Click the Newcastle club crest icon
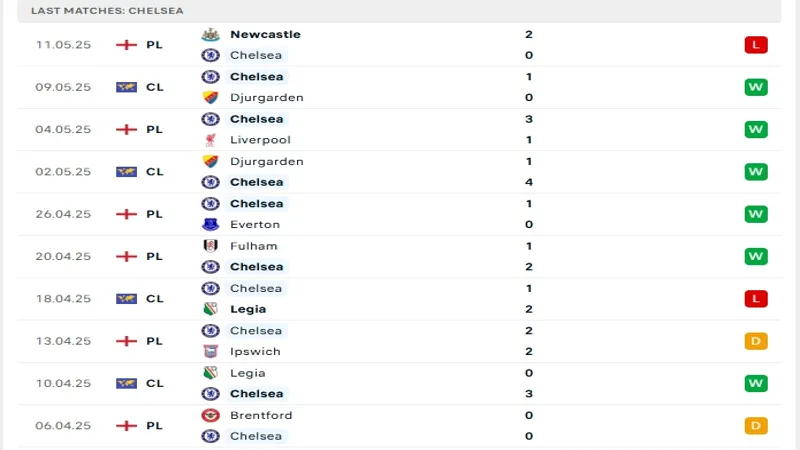This screenshot has width=800, height=450. point(210,34)
